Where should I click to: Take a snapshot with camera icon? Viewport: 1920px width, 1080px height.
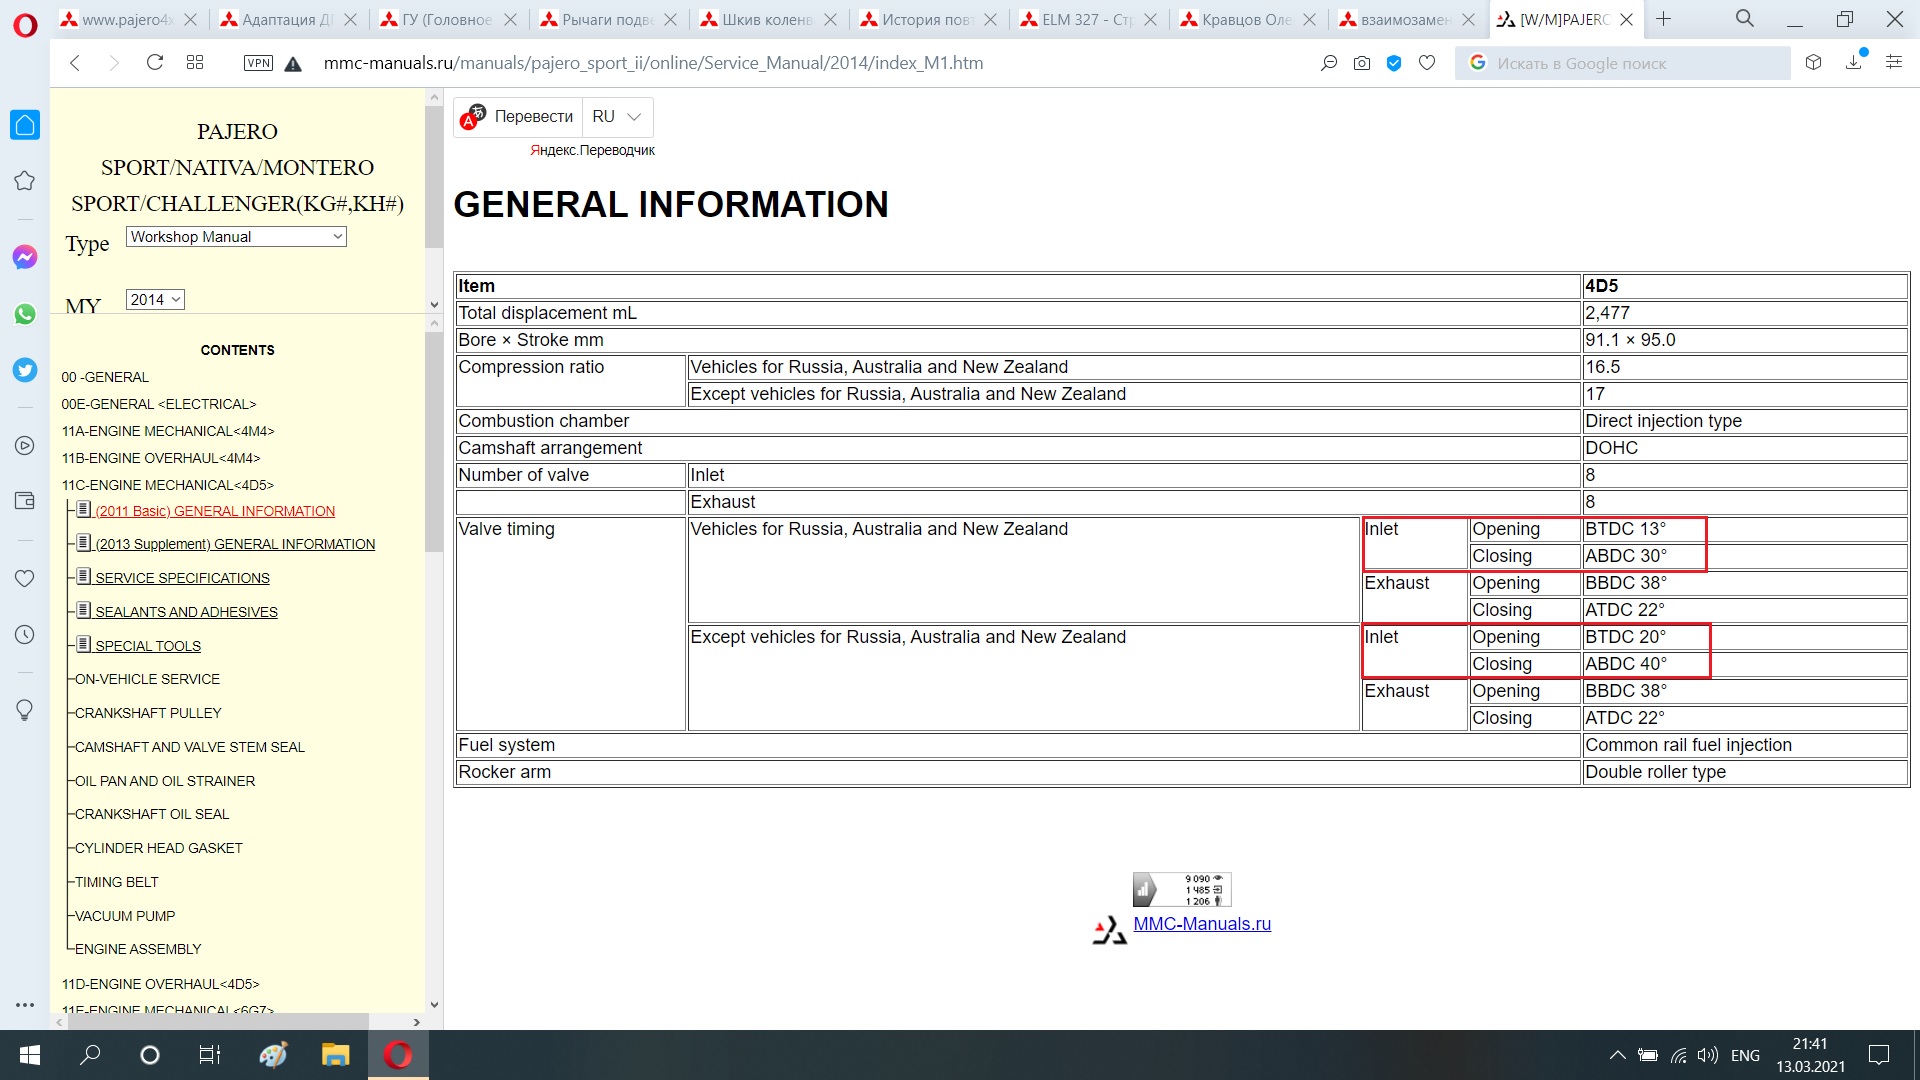(x=1361, y=63)
